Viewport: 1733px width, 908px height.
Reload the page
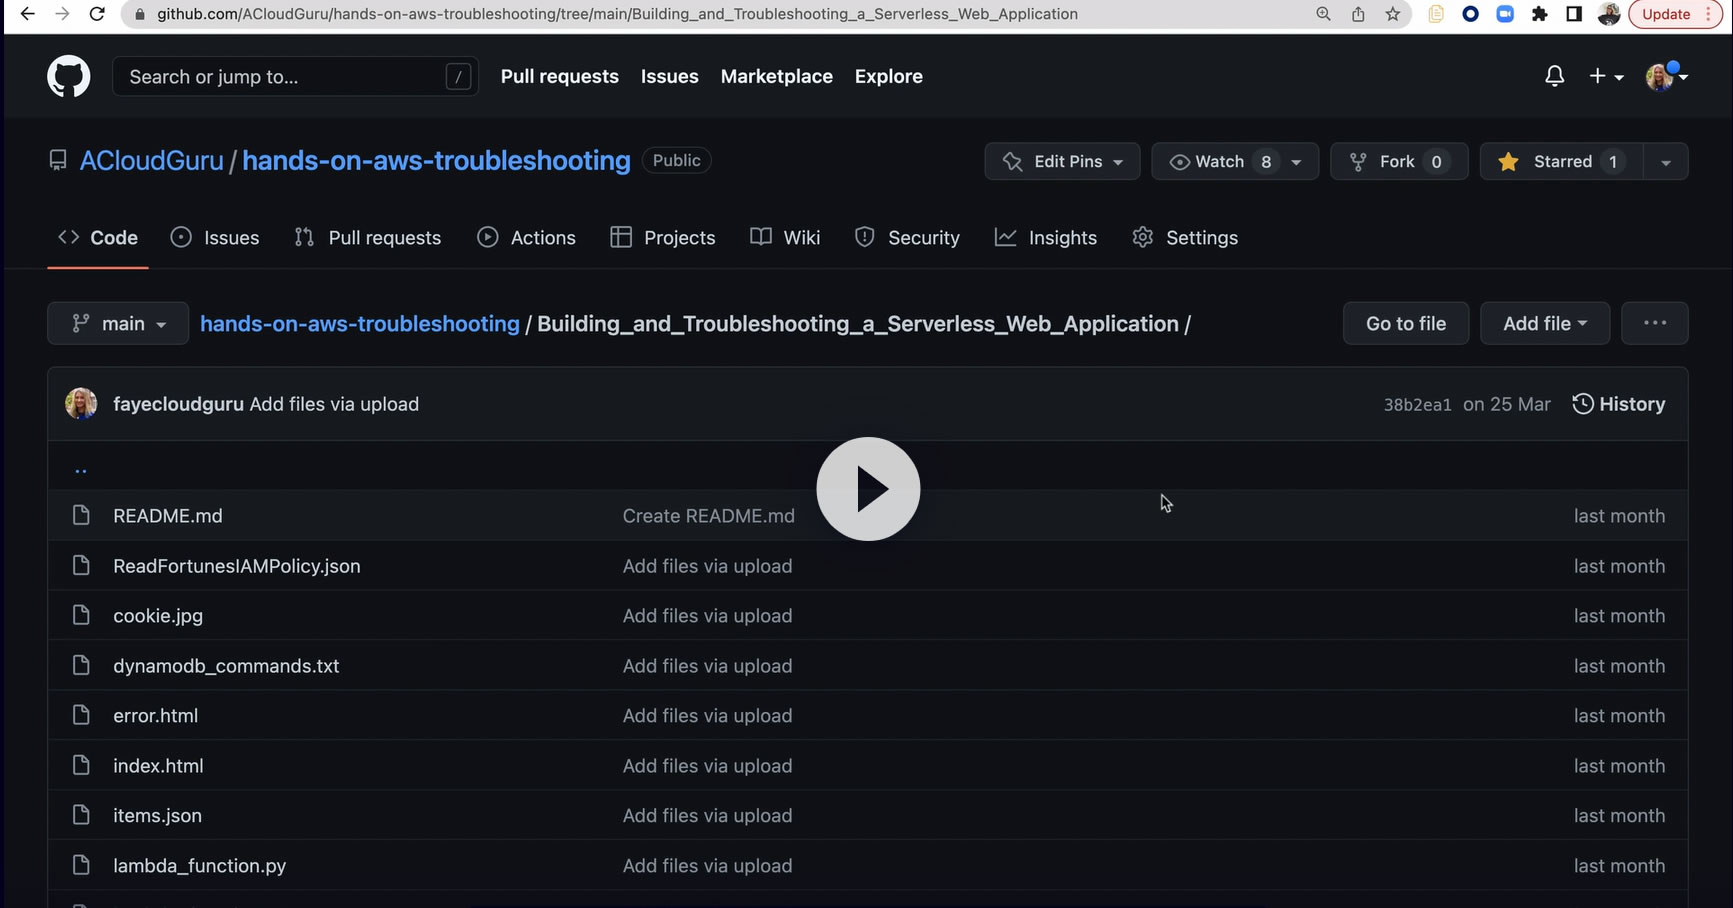(97, 14)
